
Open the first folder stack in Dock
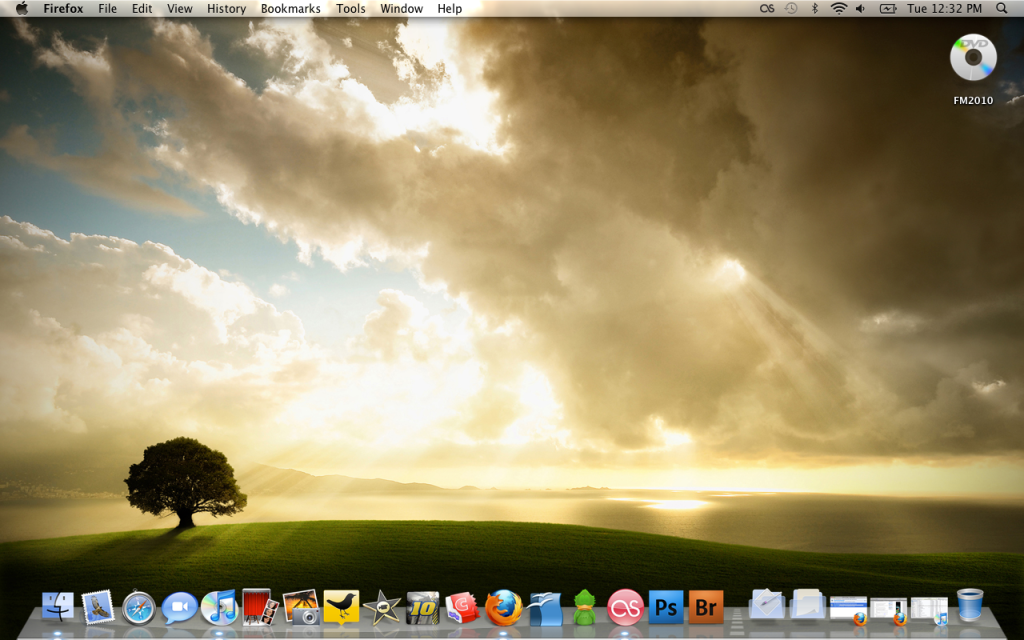(767, 604)
